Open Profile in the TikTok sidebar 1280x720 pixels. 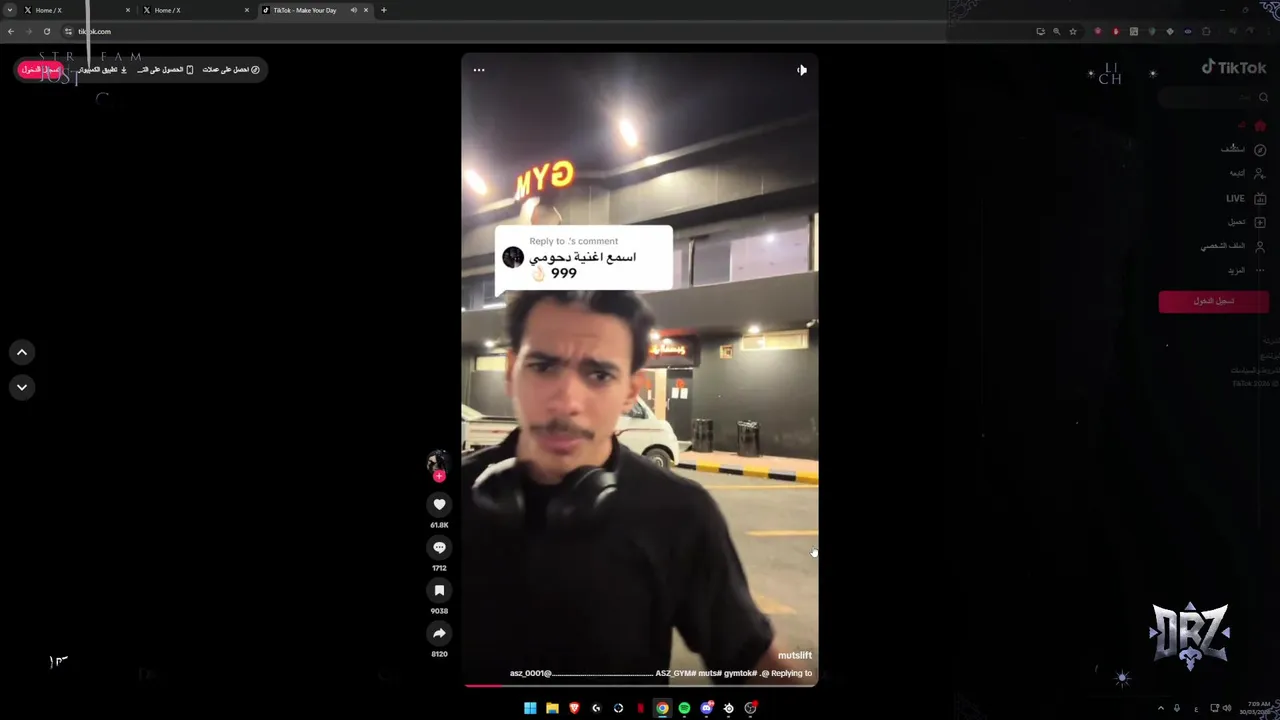1234,246
